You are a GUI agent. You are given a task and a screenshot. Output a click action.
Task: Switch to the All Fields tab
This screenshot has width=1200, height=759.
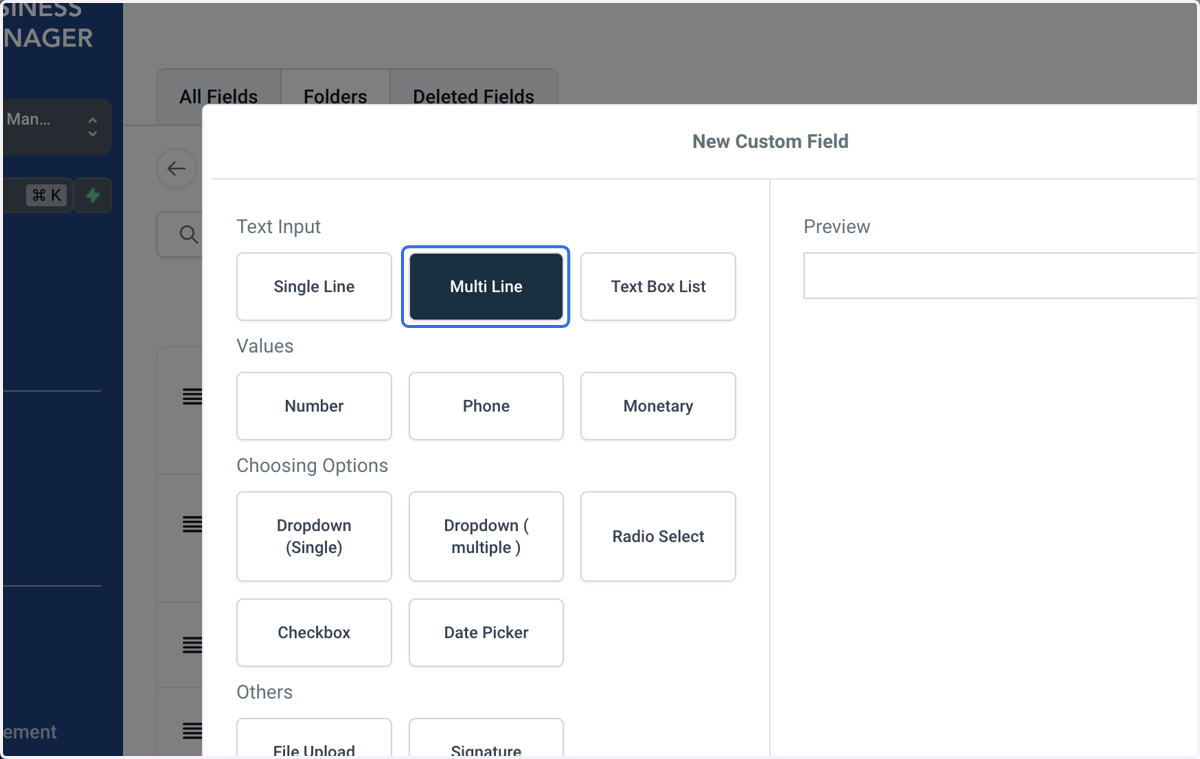pos(219,97)
